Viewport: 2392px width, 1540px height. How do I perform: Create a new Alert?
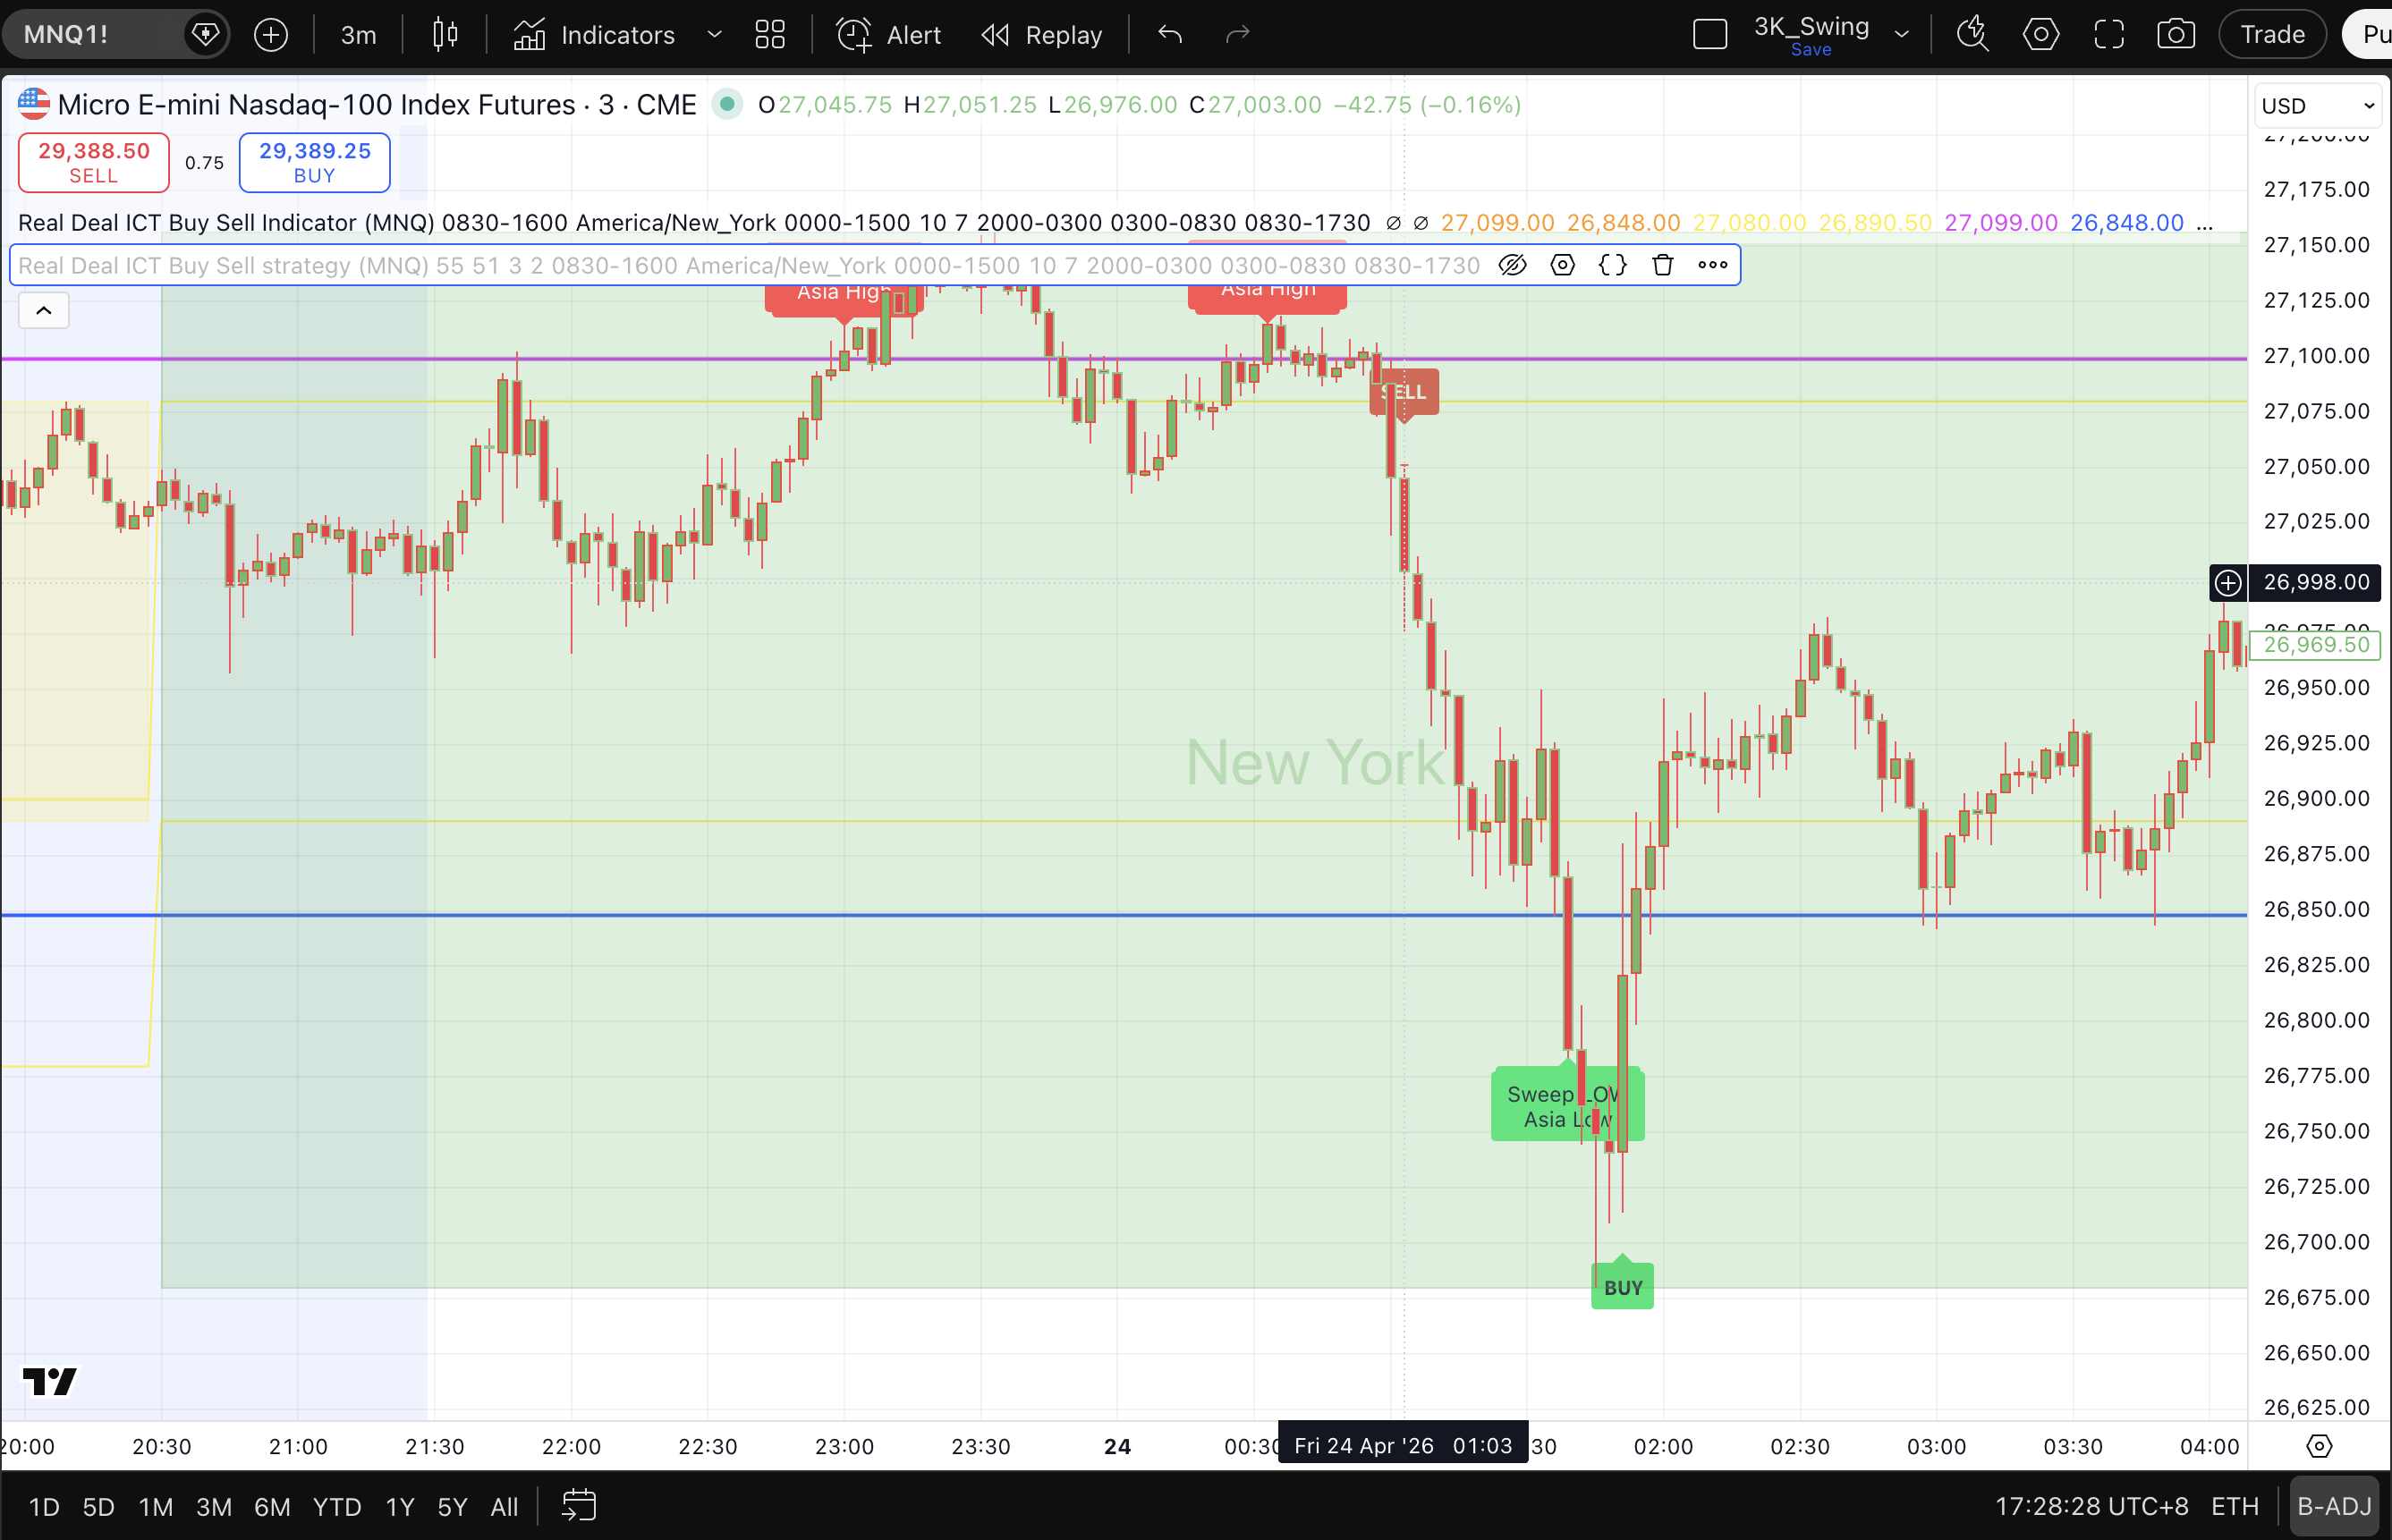(x=888, y=35)
